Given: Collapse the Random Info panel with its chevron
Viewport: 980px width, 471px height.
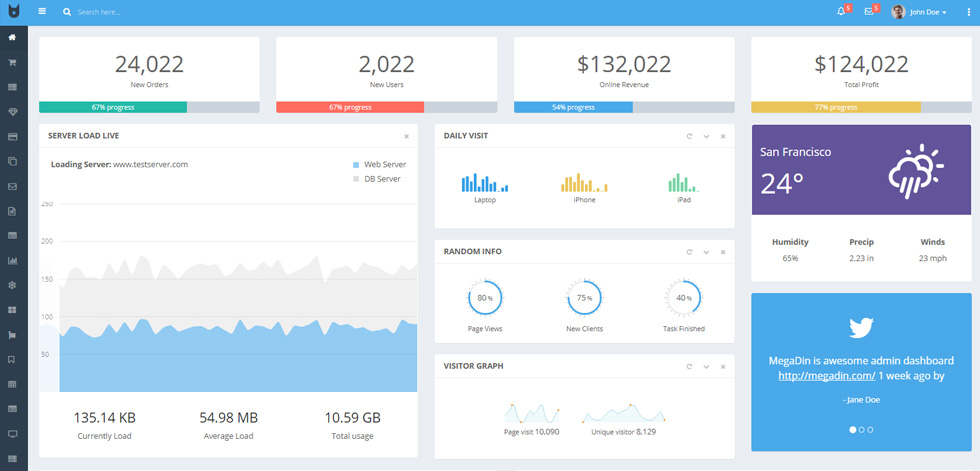Looking at the screenshot, I should [x=706, y=252].
